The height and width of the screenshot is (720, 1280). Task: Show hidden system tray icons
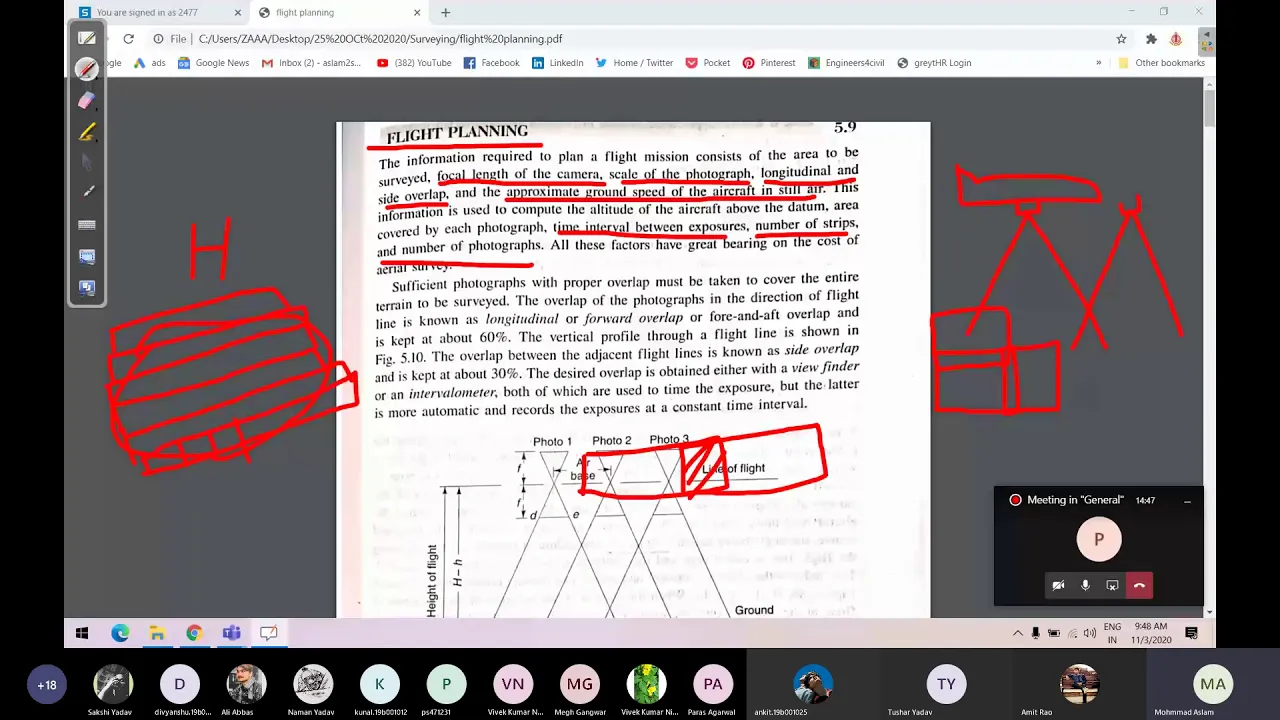point(1018,633)
